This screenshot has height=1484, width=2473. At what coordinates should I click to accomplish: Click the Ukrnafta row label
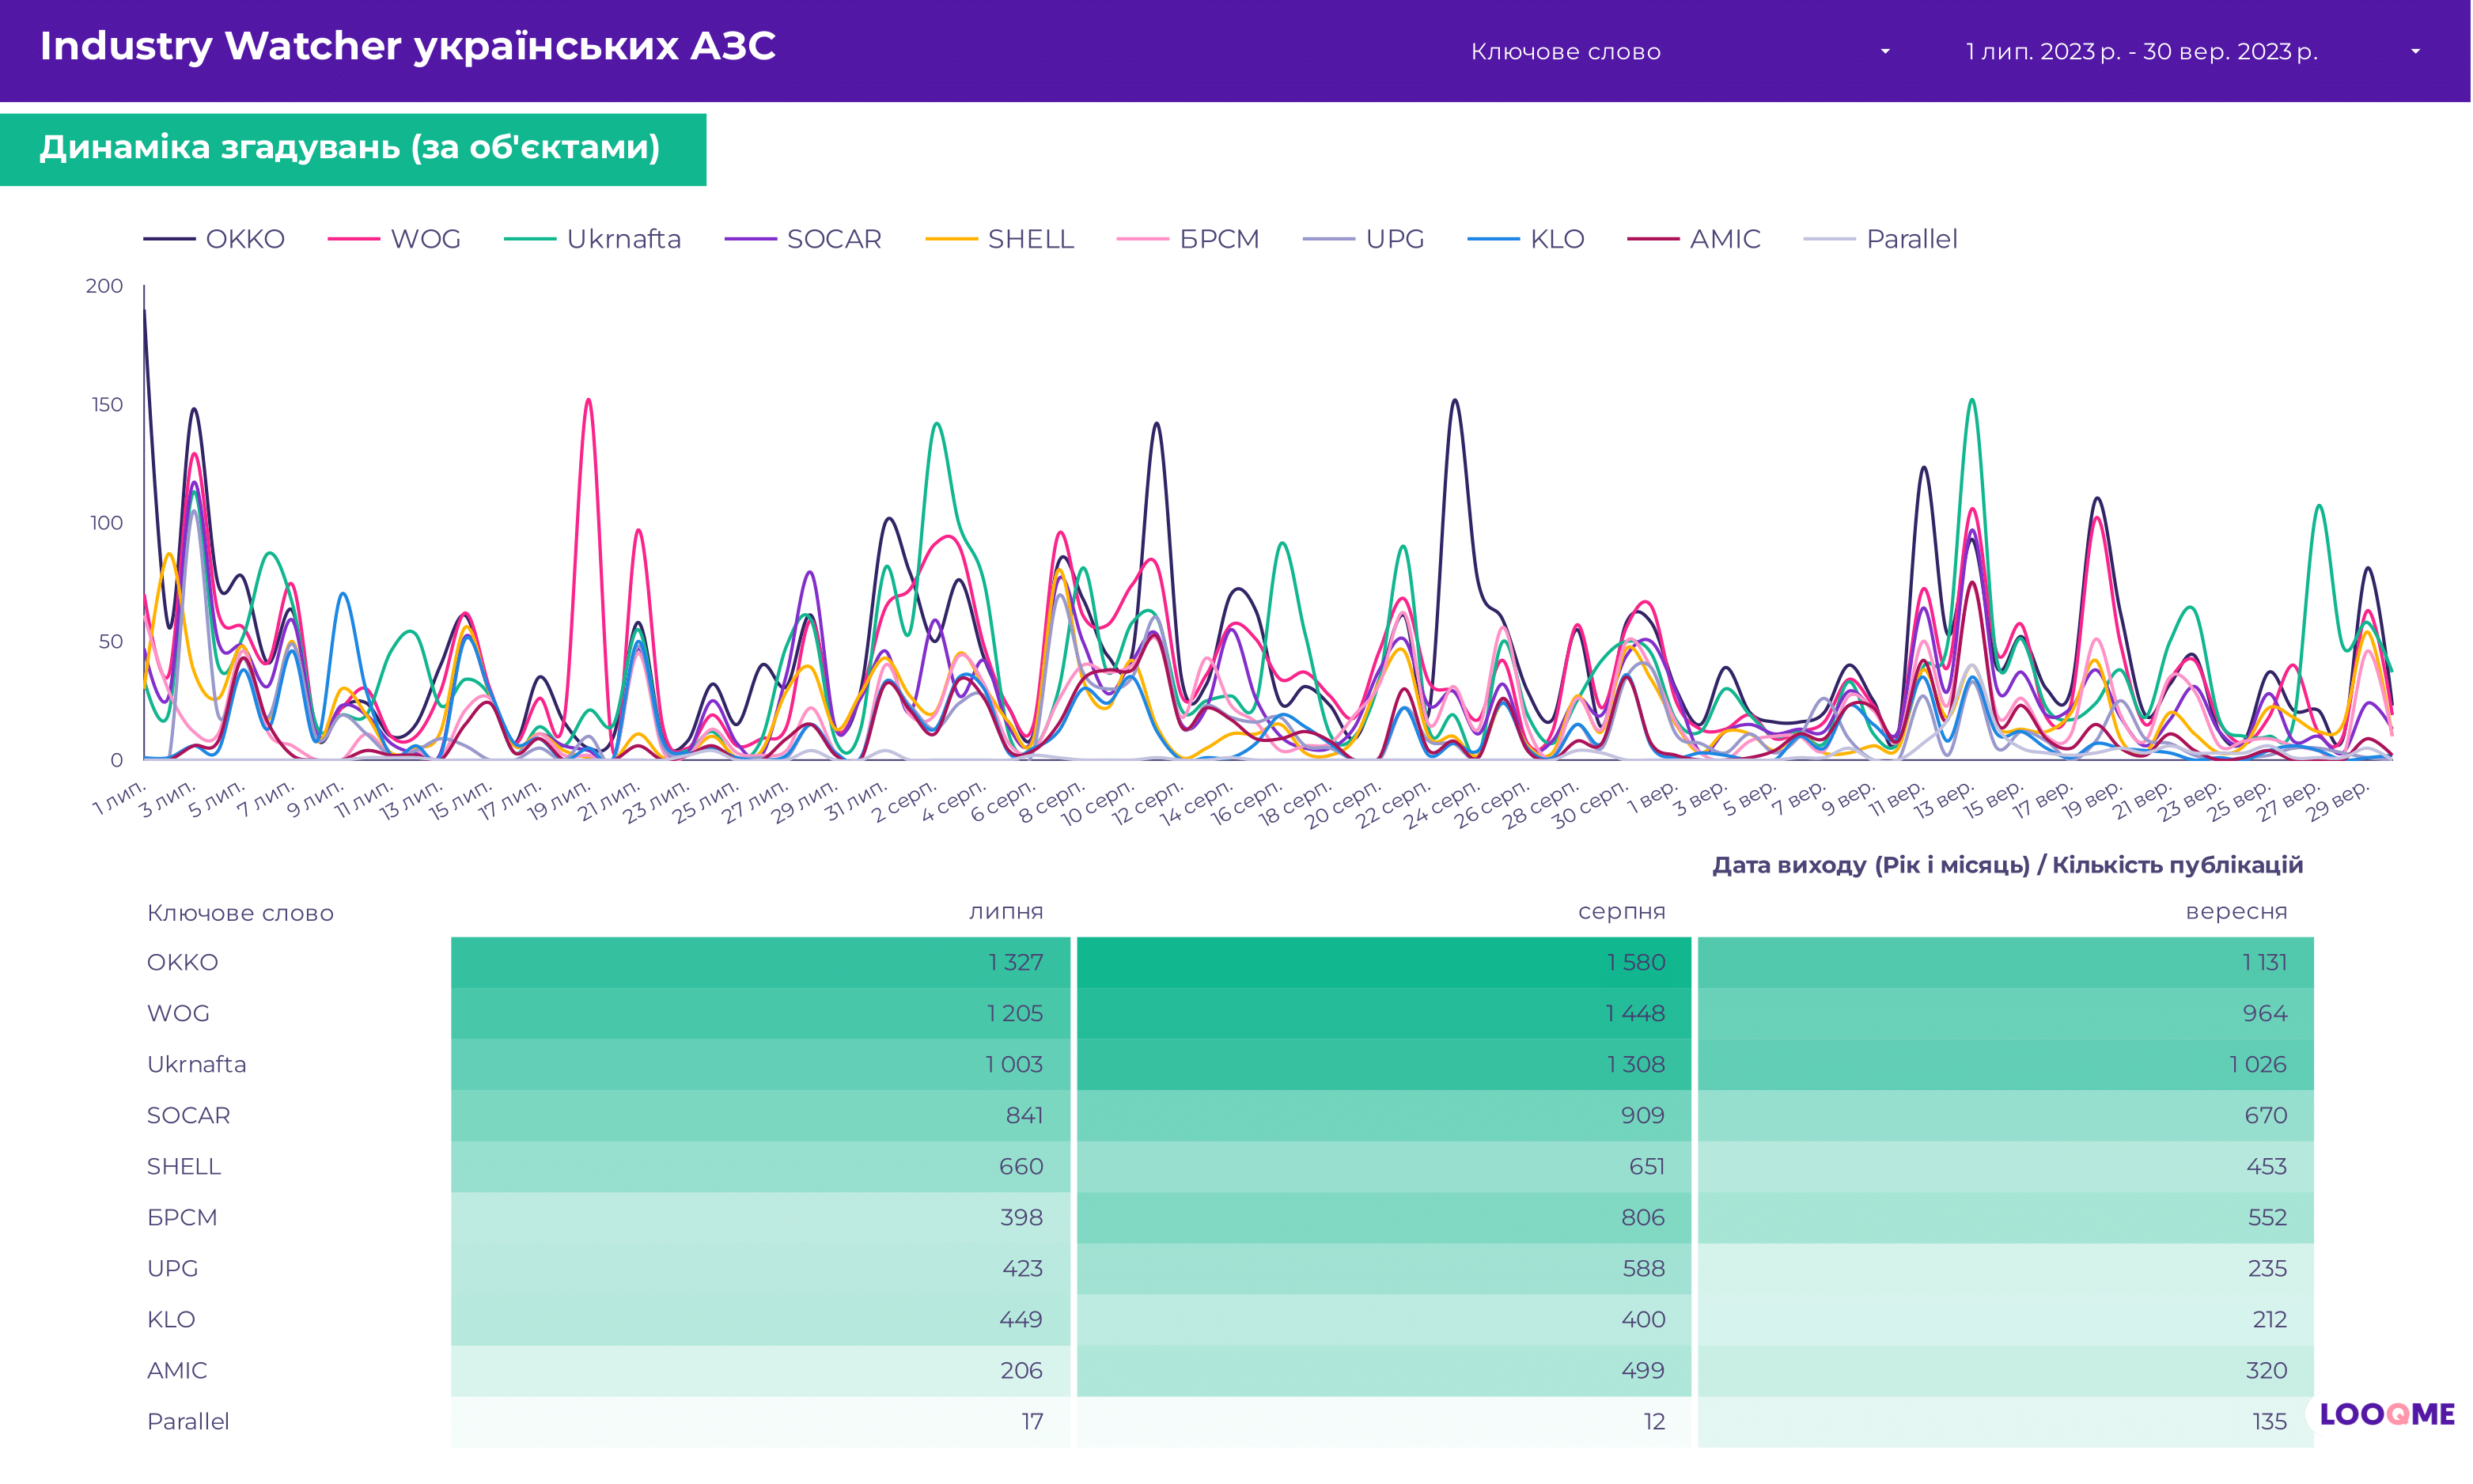click(196, 1064)
